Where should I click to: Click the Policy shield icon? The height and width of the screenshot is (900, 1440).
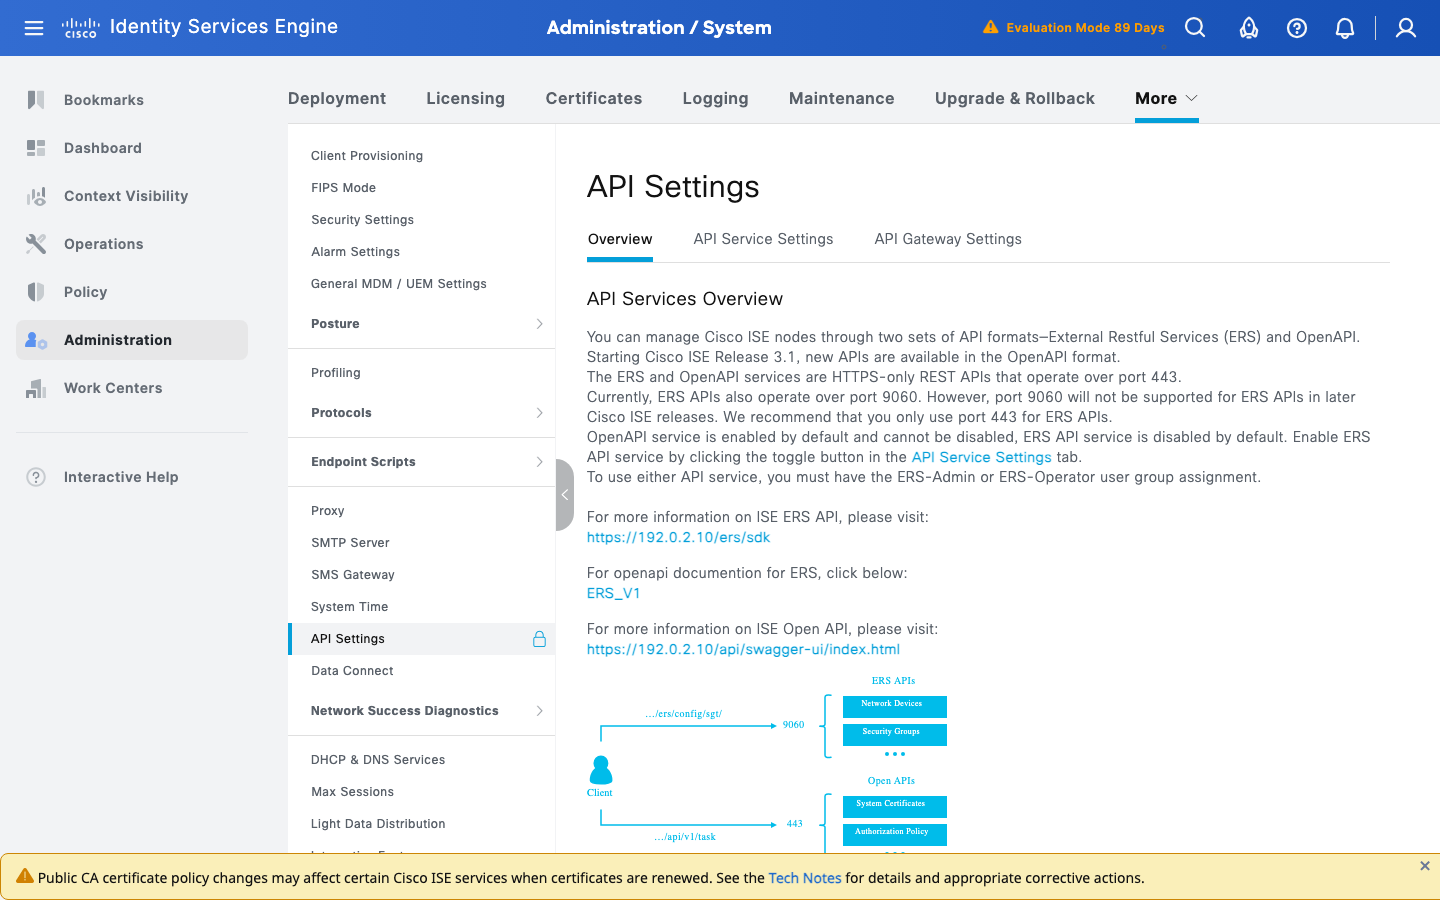coord(36,292)
